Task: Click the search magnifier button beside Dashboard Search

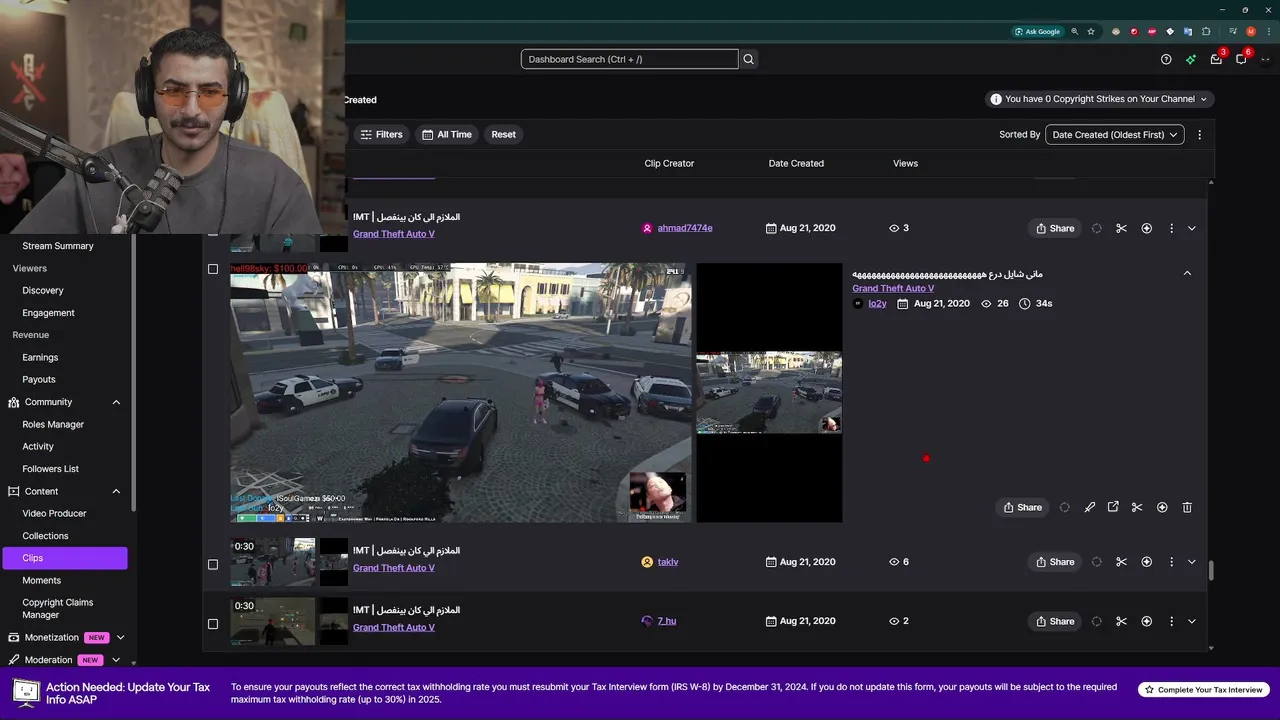Action: [749, 59]
